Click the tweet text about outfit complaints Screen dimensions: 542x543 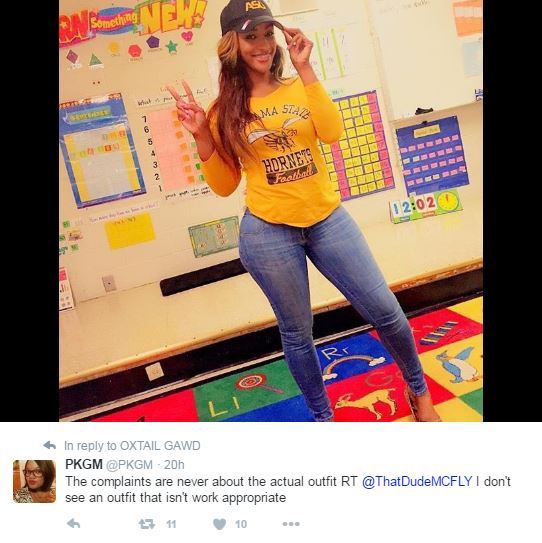[287, 489]
